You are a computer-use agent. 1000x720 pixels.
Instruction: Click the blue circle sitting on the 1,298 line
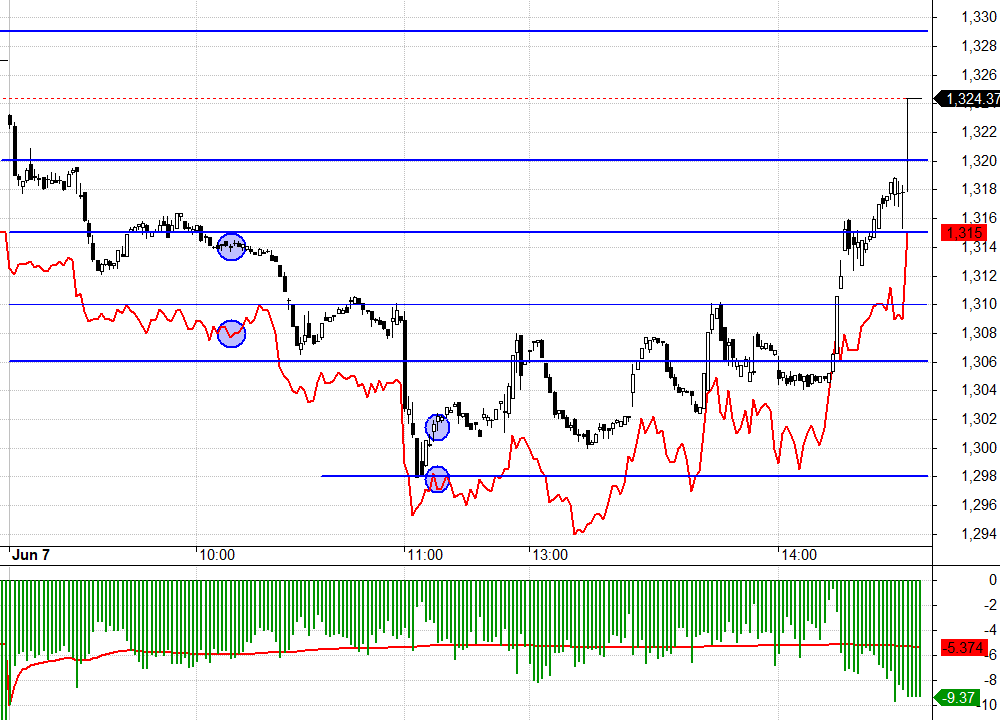pyautogui.click(x=437, y=480)
